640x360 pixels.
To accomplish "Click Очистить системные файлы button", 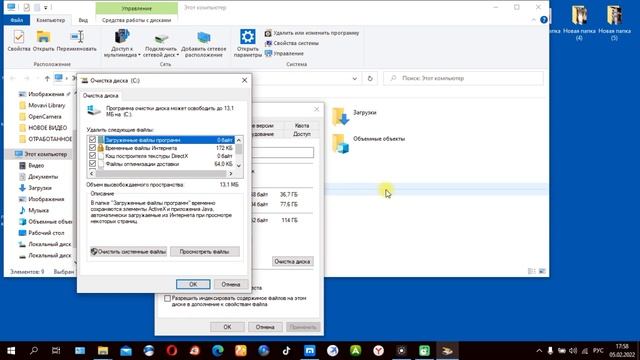I will [128, 252].
